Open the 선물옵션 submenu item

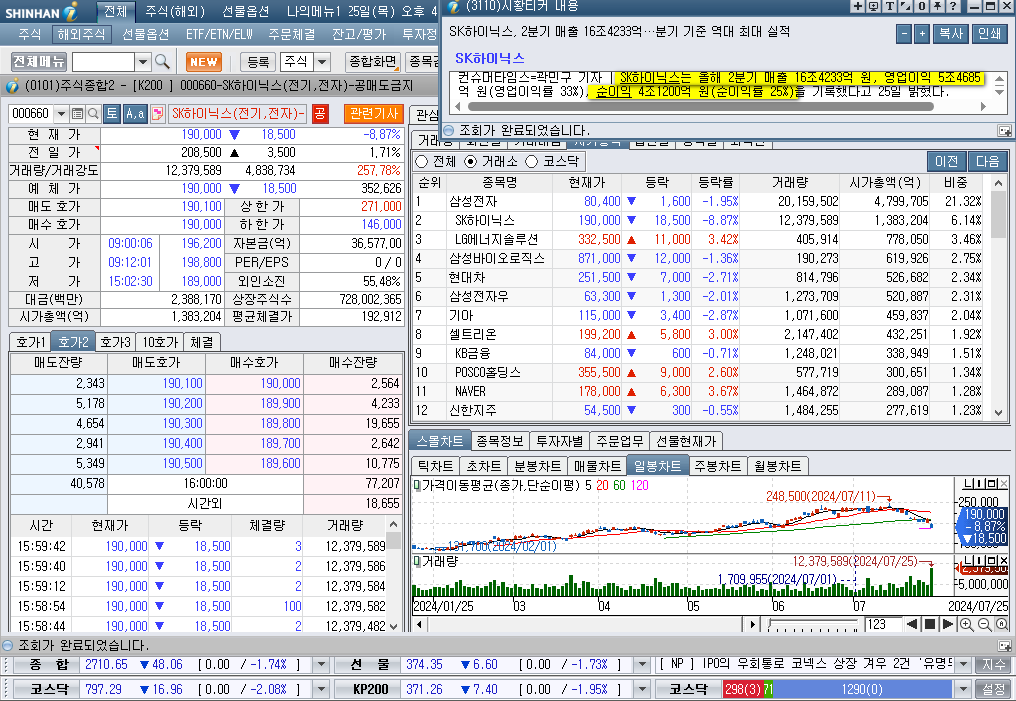click(145, 34)
